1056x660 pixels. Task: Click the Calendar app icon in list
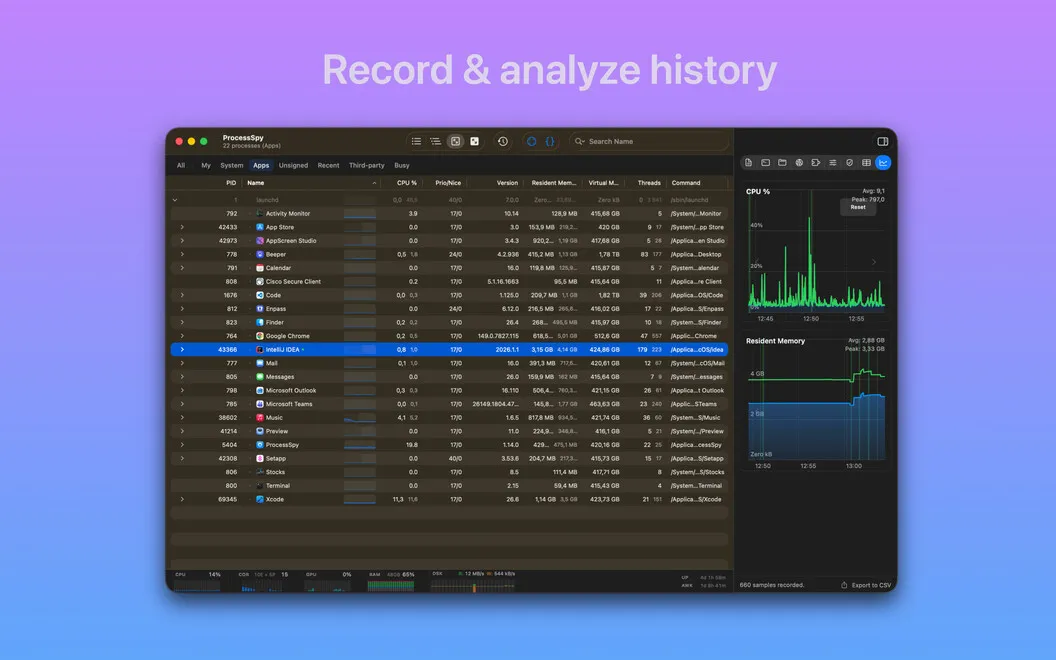260,268
